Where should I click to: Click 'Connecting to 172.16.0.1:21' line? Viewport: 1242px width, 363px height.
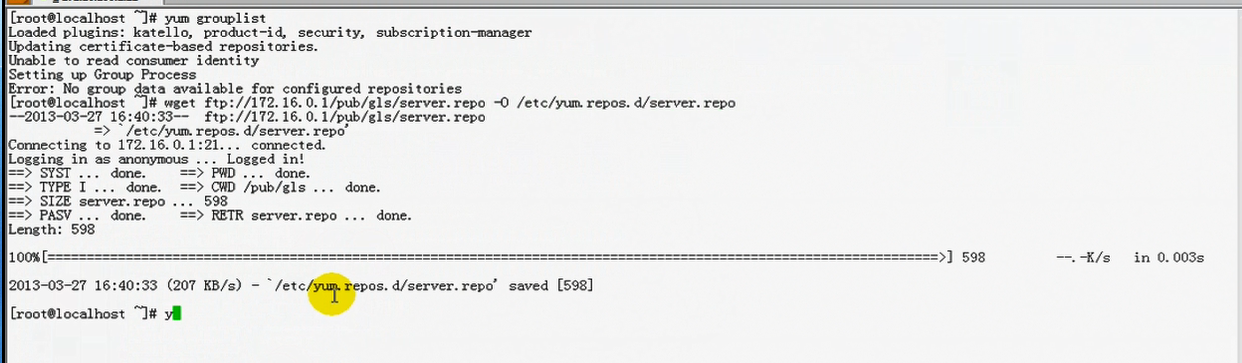tap(167, 145)
